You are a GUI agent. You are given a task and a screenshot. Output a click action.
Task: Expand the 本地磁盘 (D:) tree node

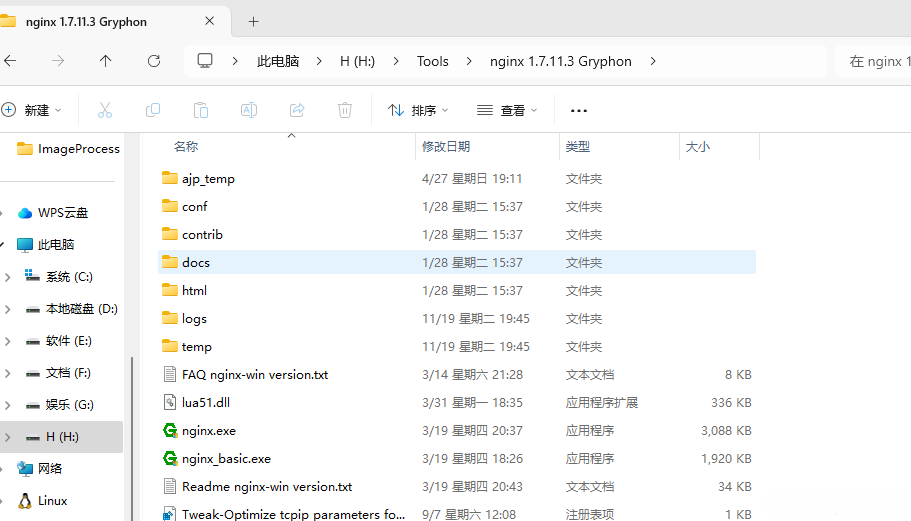pos(8,309)
